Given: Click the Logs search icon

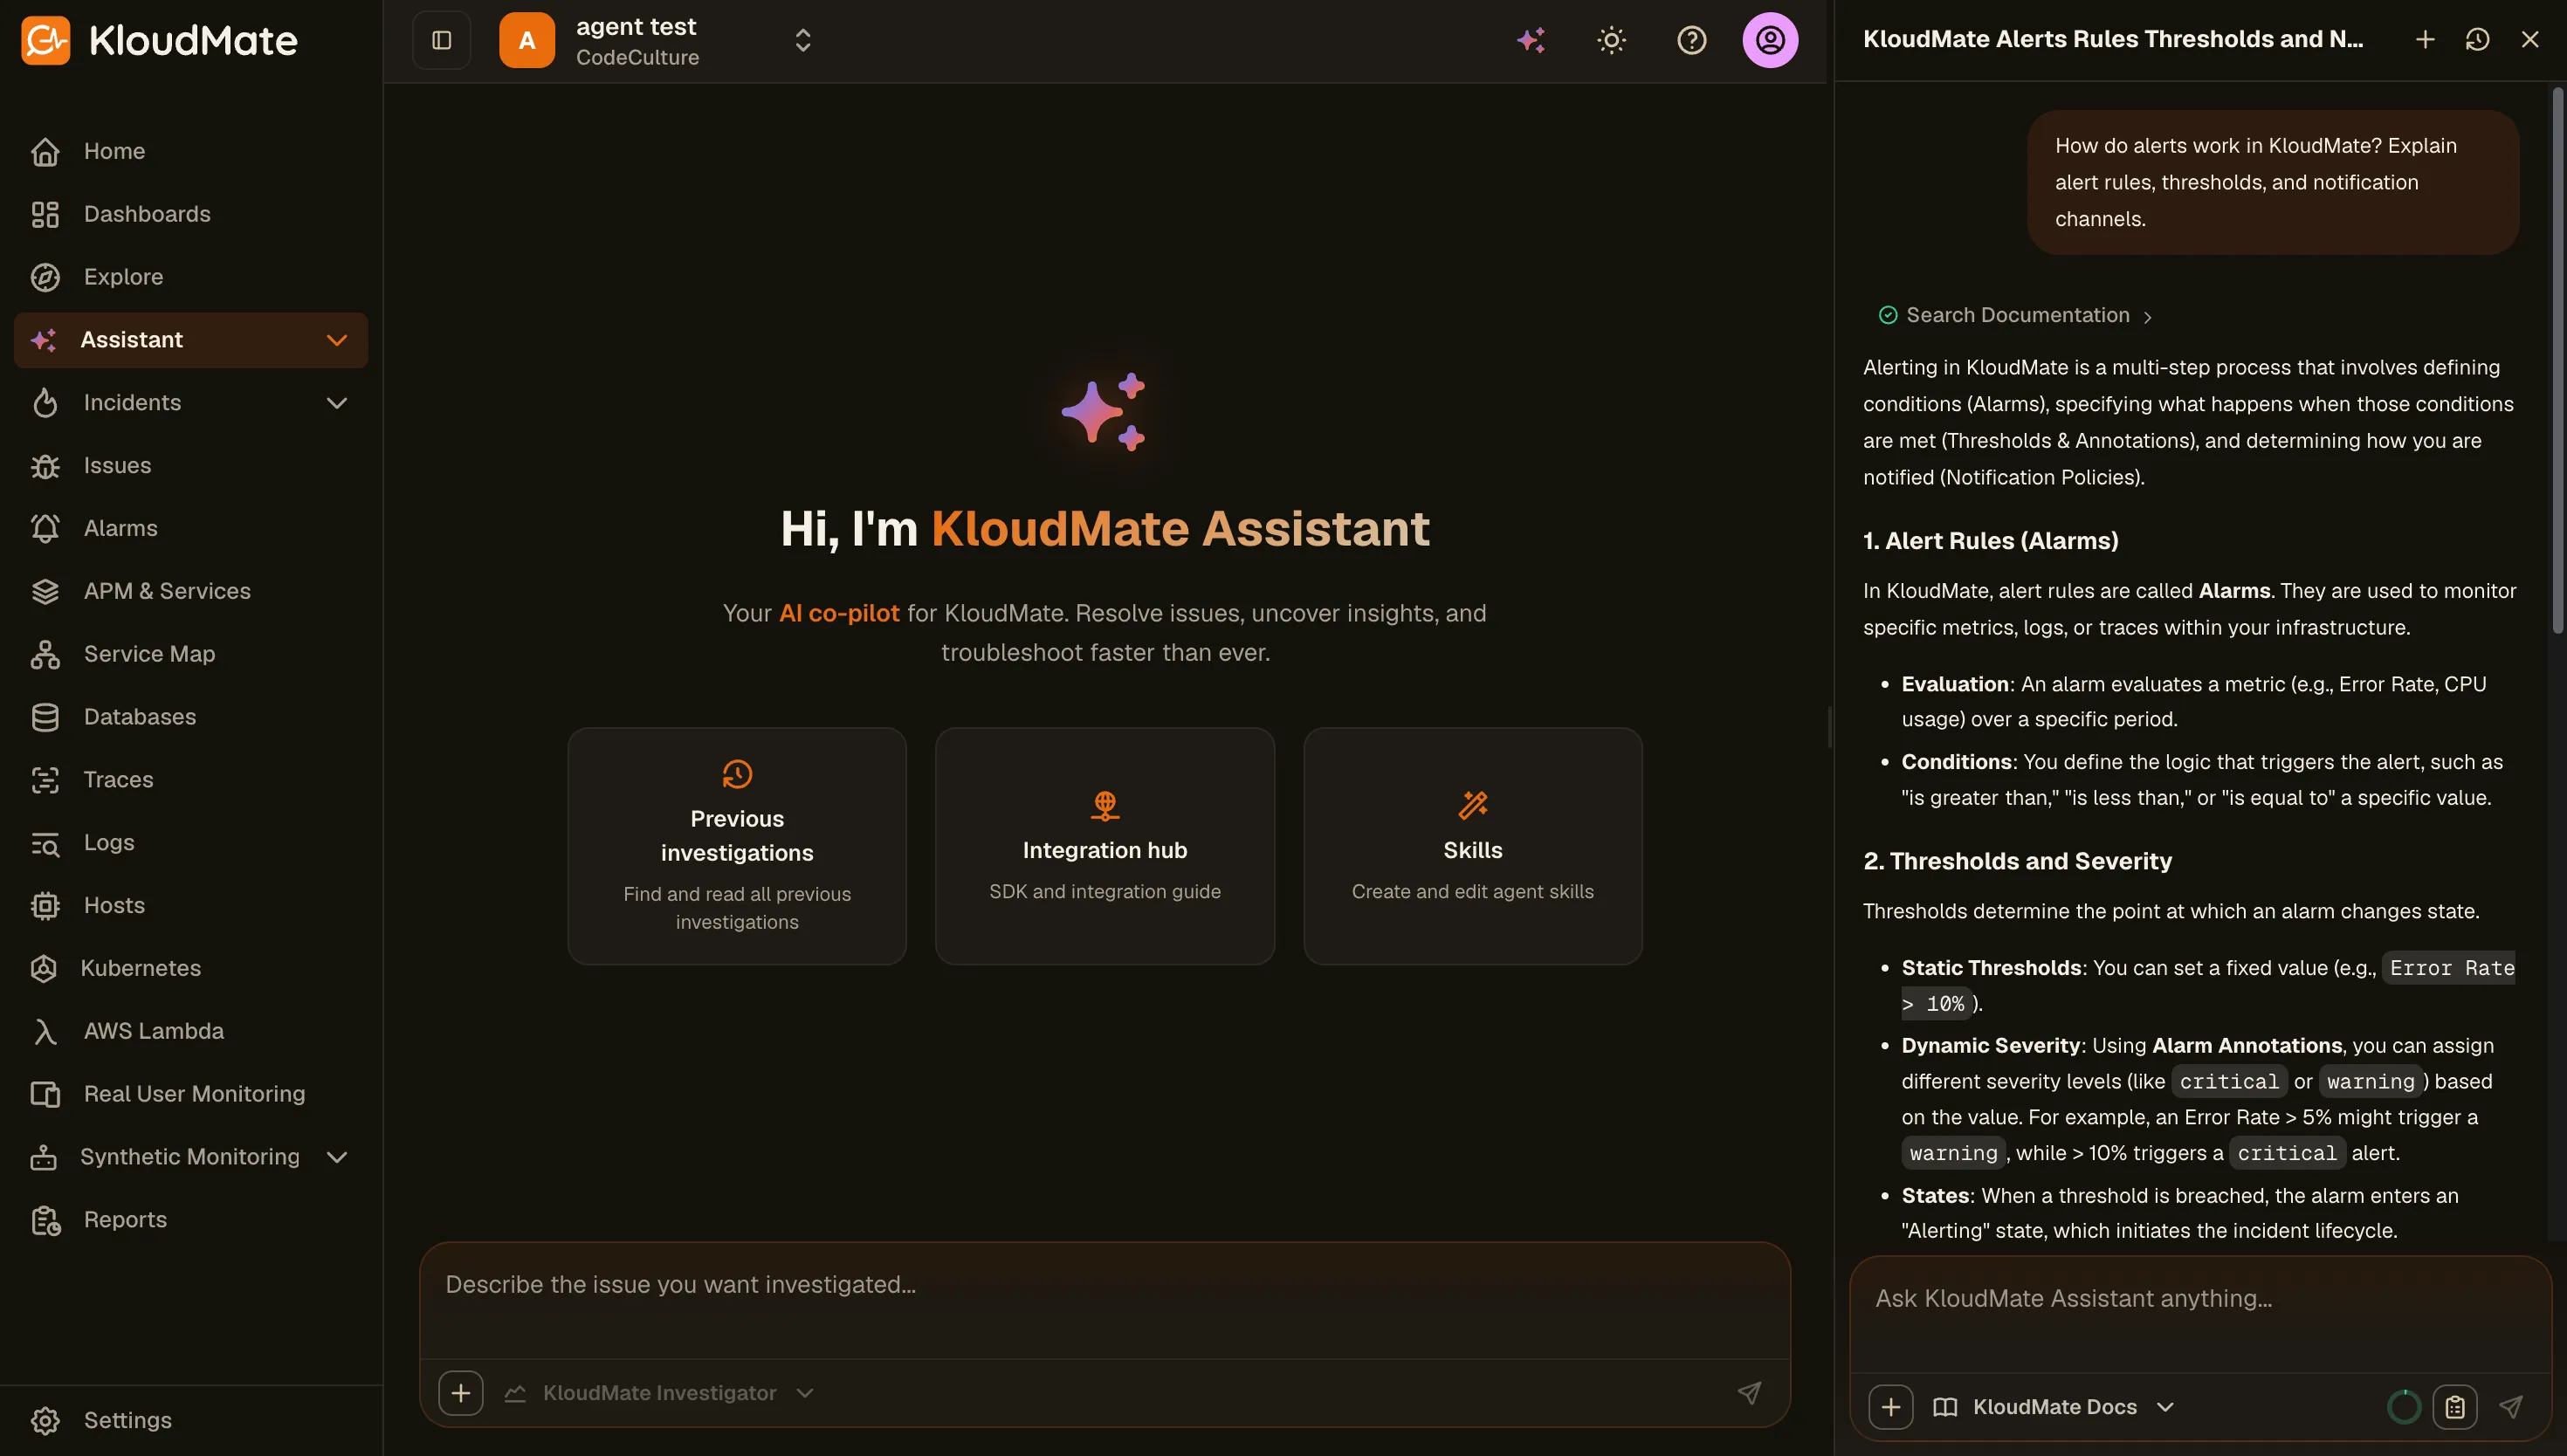Looking at the screenshot, I should pyautogui.click(x=45, y=843).
